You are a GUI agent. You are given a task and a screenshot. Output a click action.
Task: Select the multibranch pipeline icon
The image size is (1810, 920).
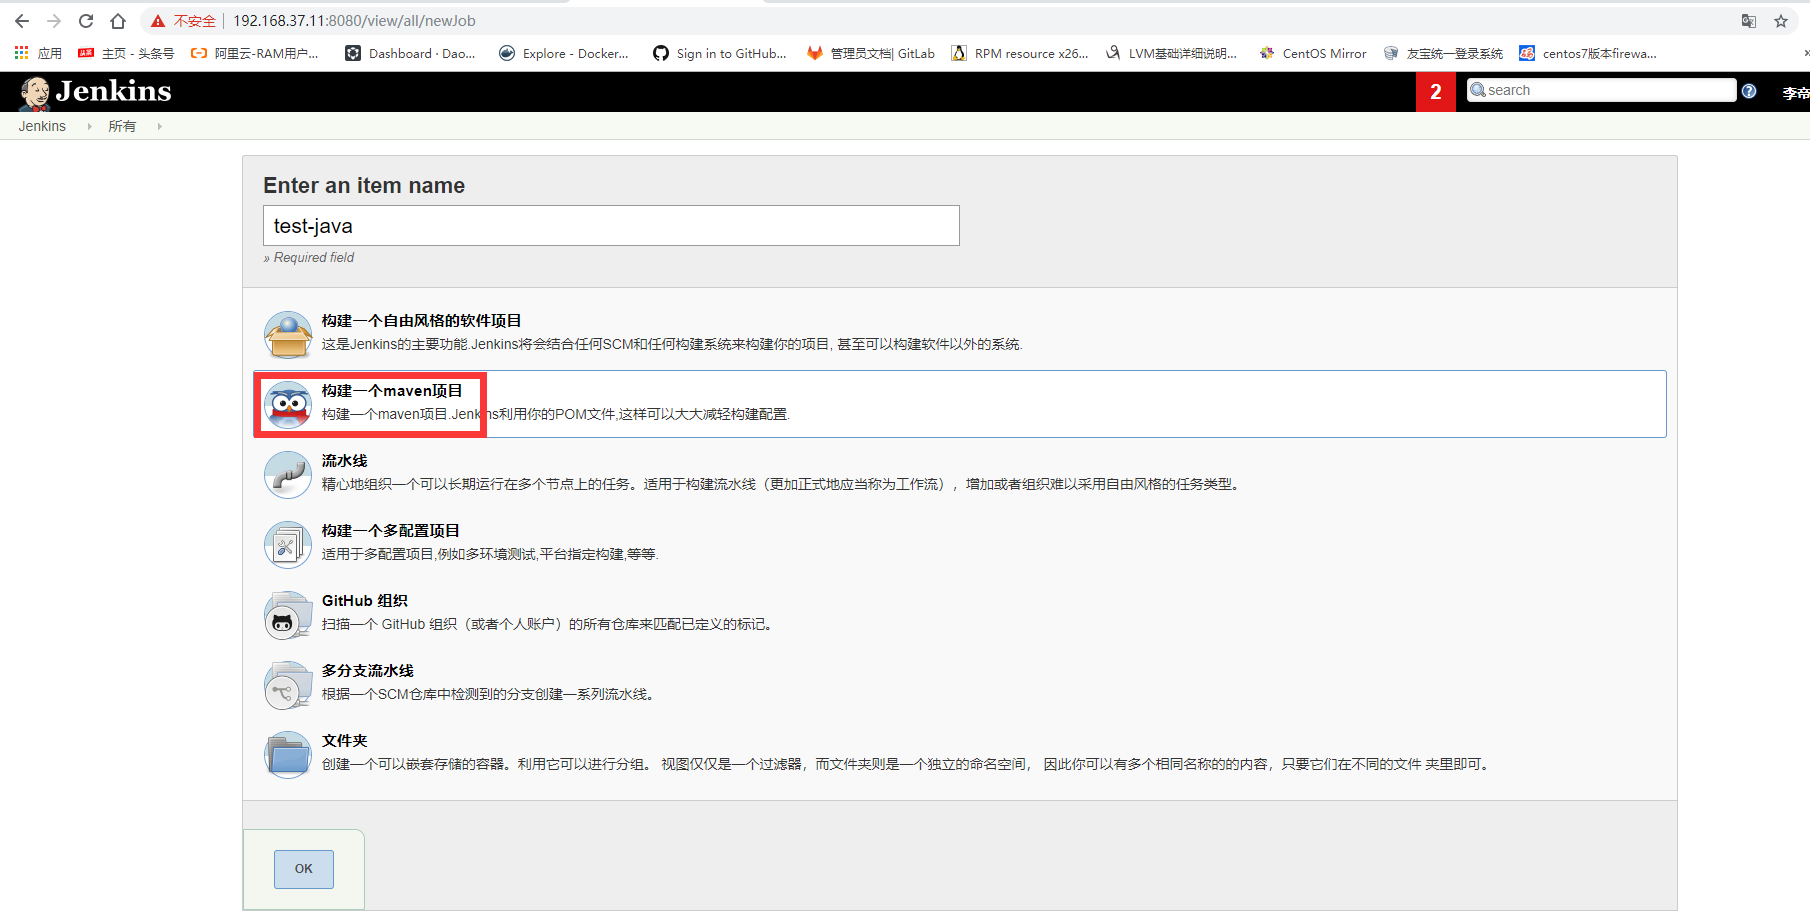click(x=288, y=684)
